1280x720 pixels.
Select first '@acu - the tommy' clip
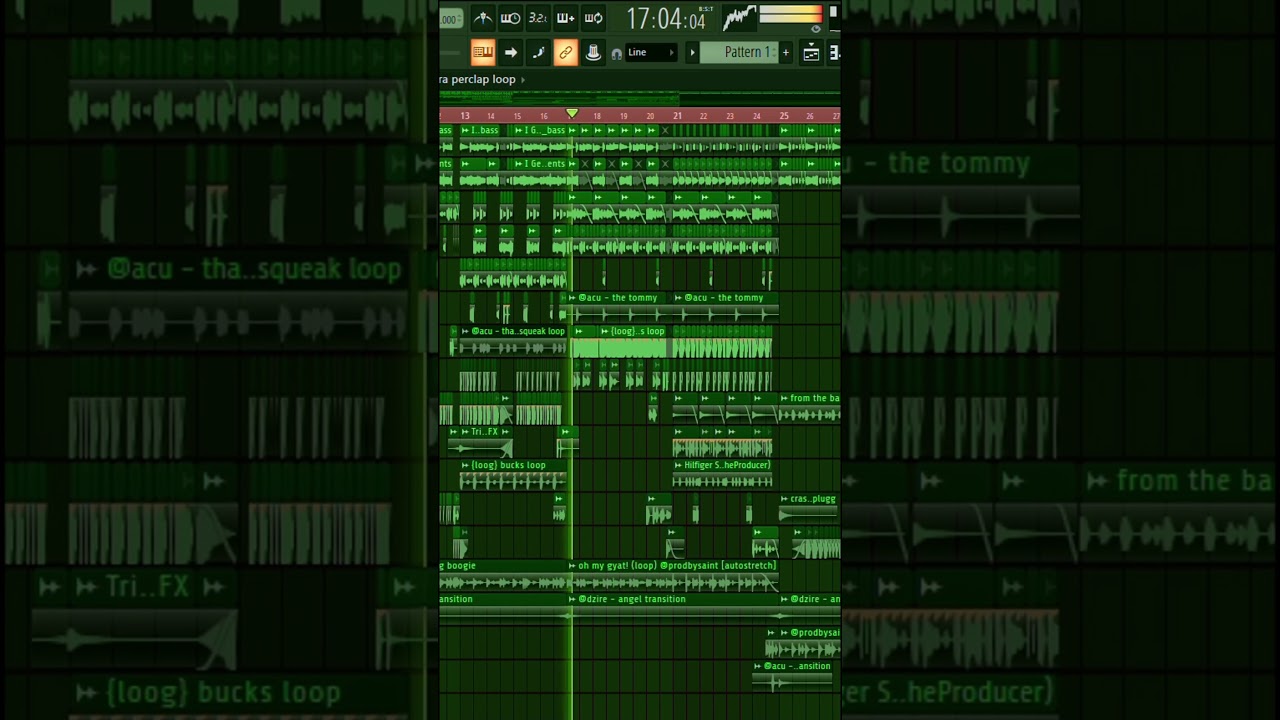coord(620,309)
